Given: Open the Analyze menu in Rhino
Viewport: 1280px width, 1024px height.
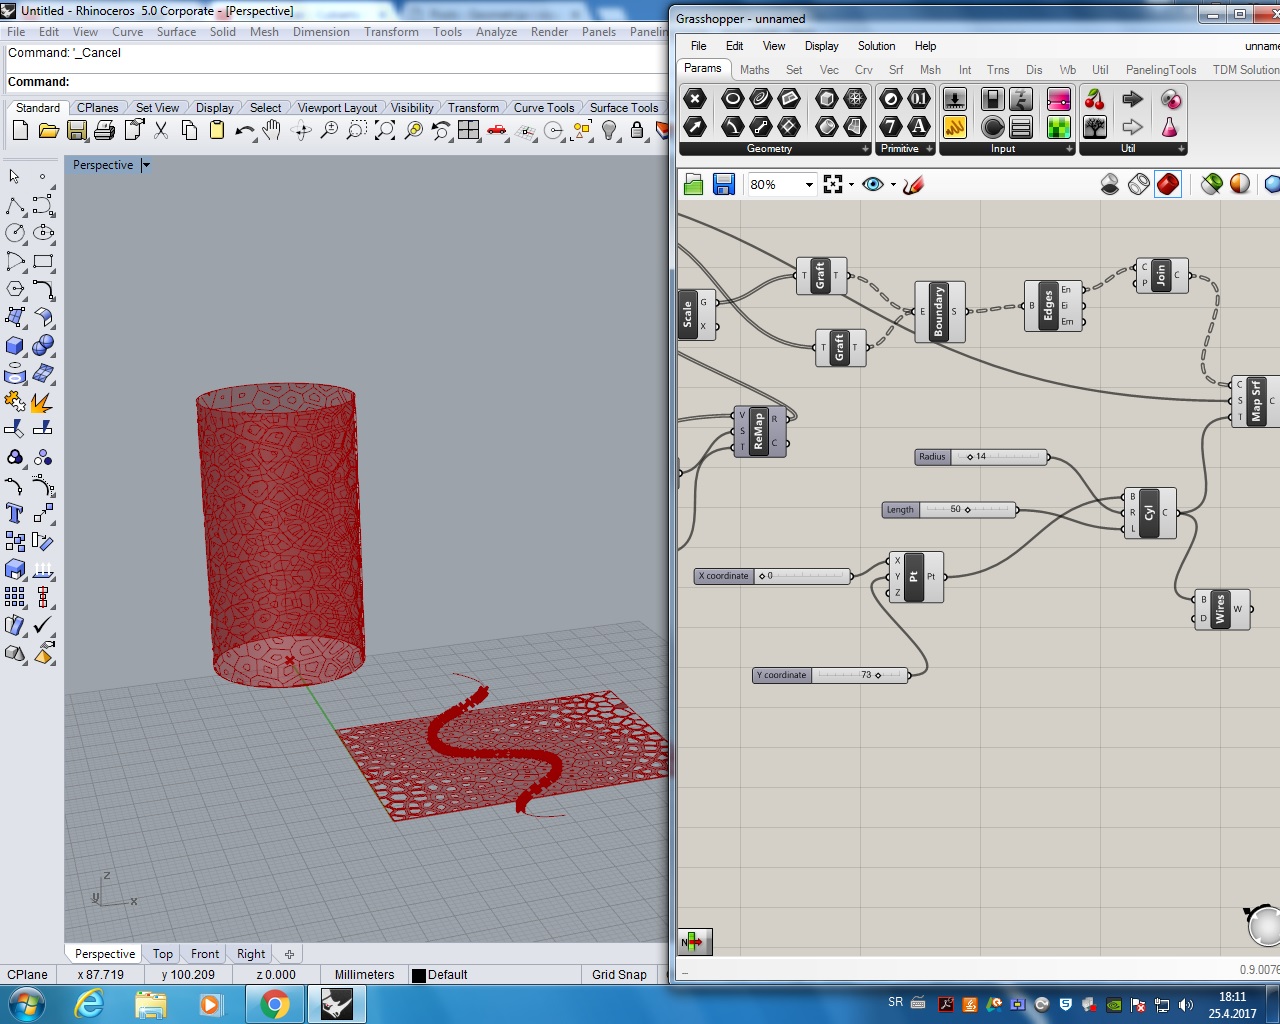Looking at the screenshot, I should click(496, 32).
